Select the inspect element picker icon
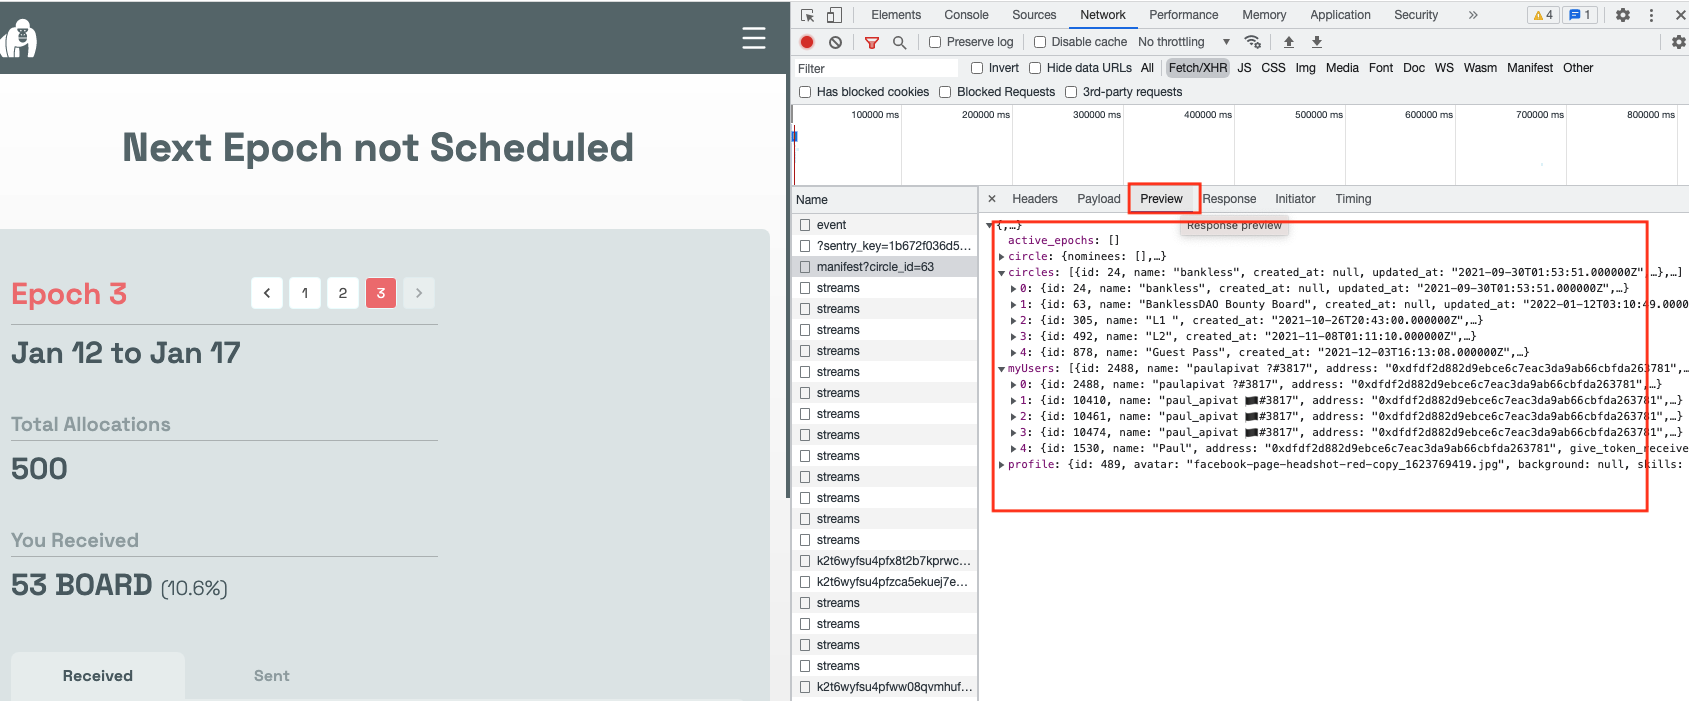Screen dimensions: 1689x701 pyautogui.click(x=808, y=15)
